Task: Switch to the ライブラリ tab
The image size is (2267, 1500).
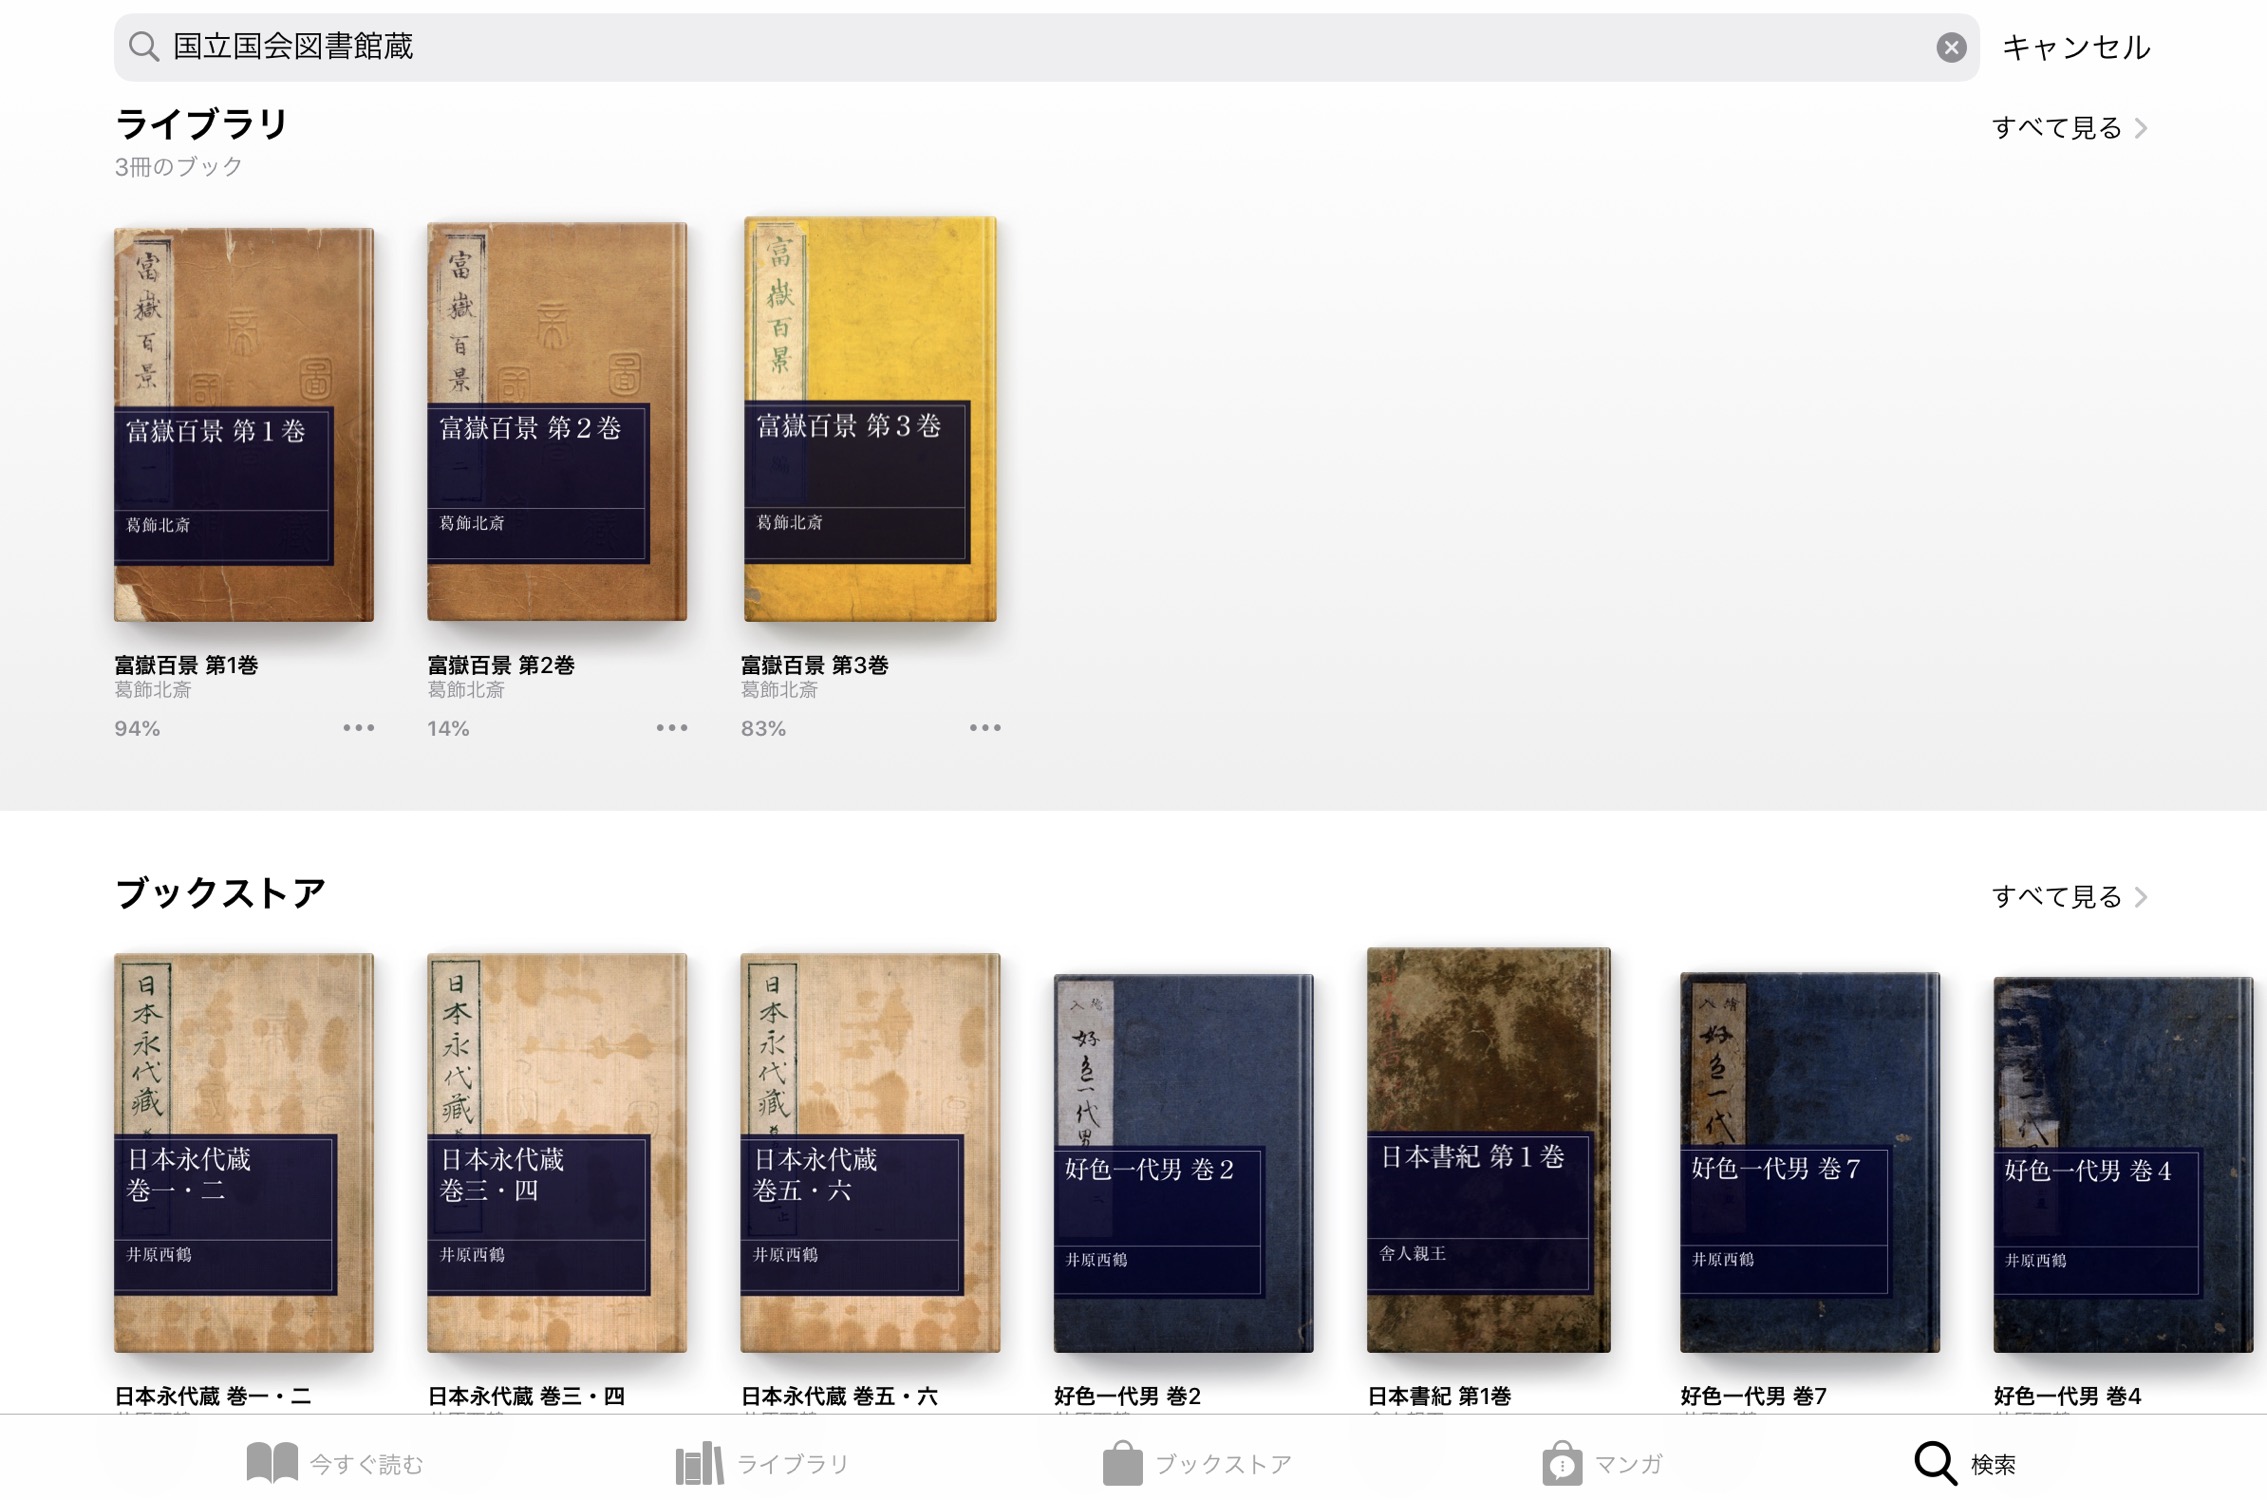Action: point(762,1463)
